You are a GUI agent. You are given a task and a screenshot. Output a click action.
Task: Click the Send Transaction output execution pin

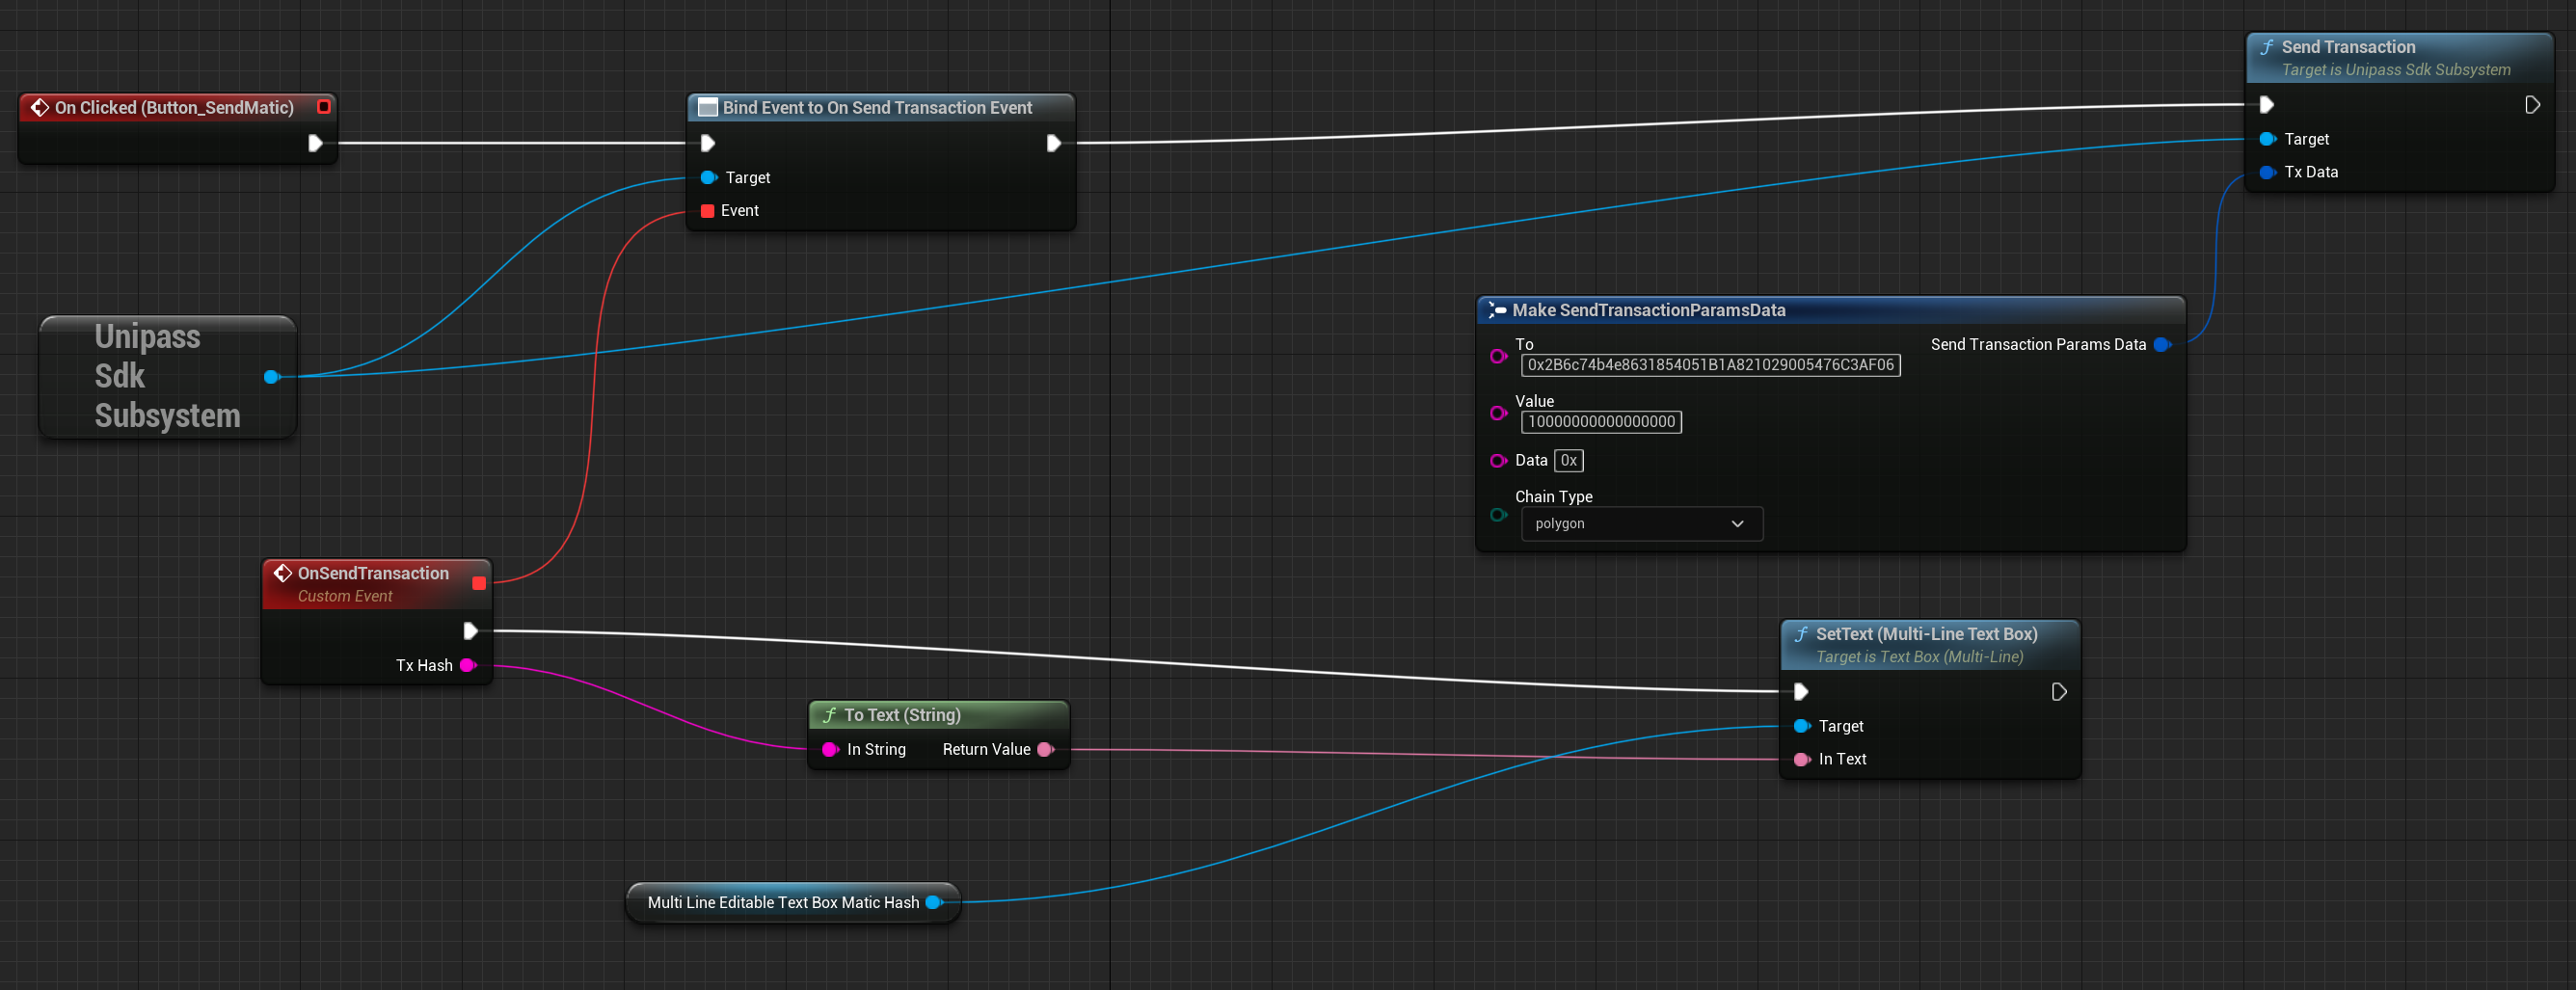point(2532,105)
